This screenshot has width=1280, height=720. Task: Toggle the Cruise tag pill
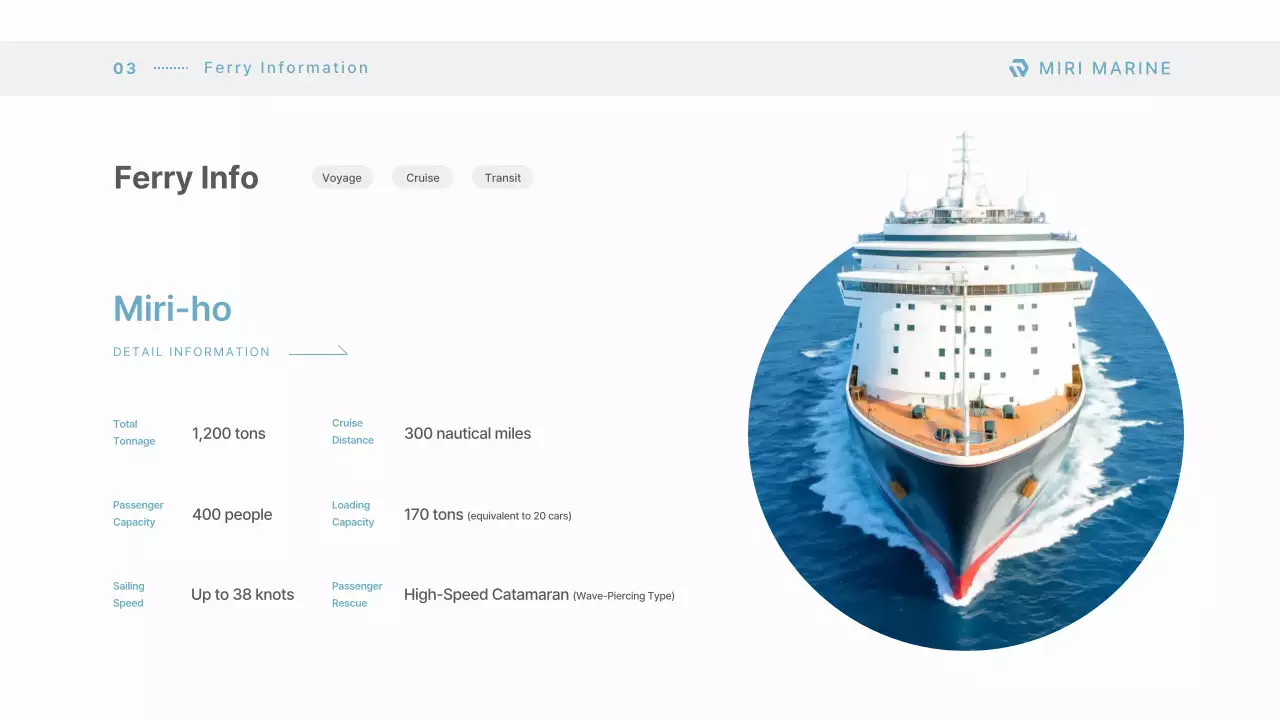[x=422, y=177]
